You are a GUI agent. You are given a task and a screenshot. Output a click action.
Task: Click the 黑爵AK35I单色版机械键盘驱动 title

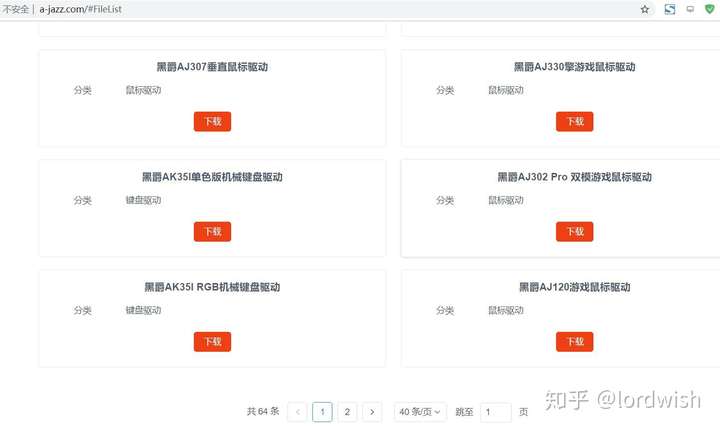[212, 177]
